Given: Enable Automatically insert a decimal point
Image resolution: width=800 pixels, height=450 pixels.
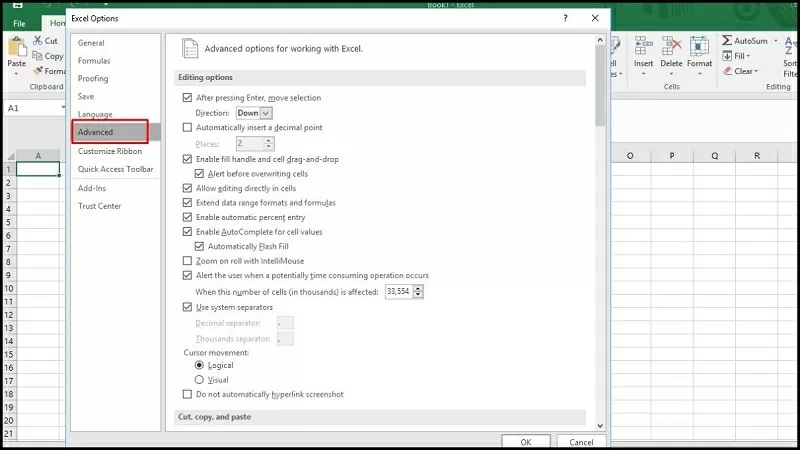Looking at the screenshot, I should pos(187,128).
